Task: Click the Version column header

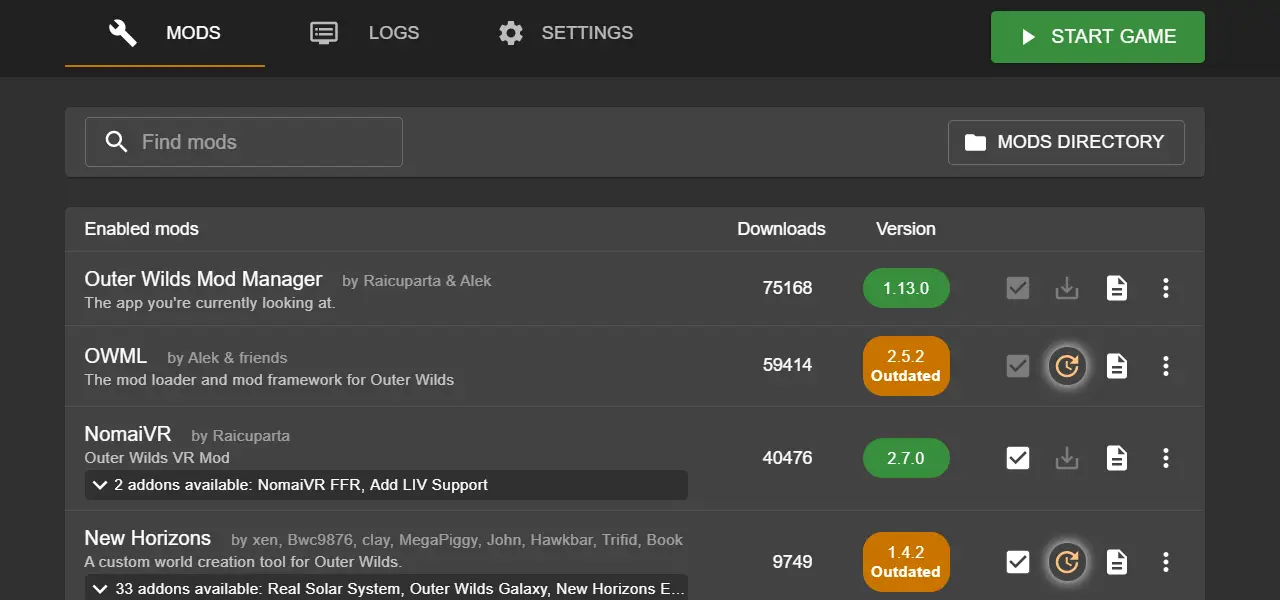Action: pyautogui.click(x=906, y=229)
